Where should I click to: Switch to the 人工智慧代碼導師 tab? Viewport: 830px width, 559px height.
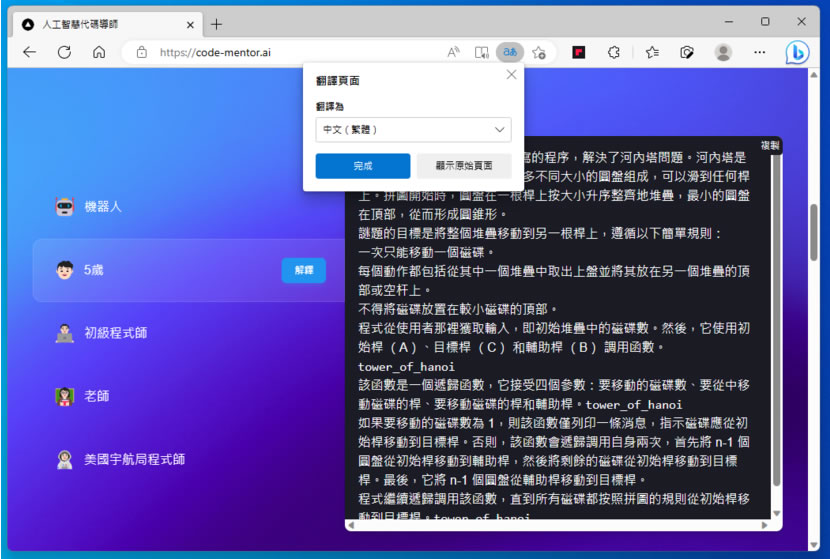(105, 24)
